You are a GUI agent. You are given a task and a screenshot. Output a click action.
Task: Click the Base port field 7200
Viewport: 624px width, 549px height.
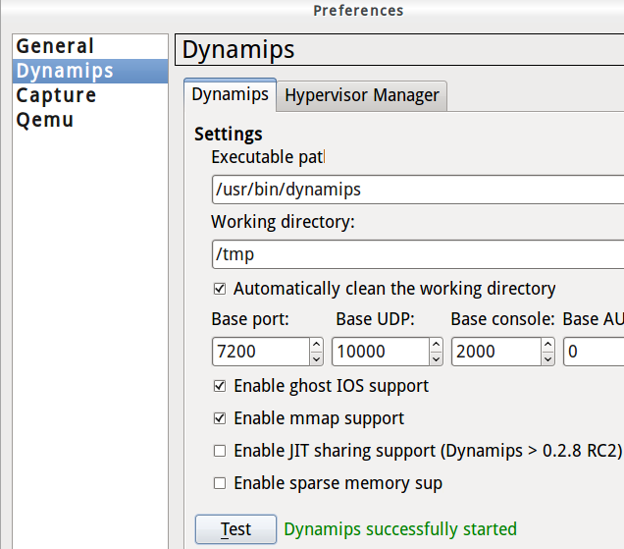[261, 352]
